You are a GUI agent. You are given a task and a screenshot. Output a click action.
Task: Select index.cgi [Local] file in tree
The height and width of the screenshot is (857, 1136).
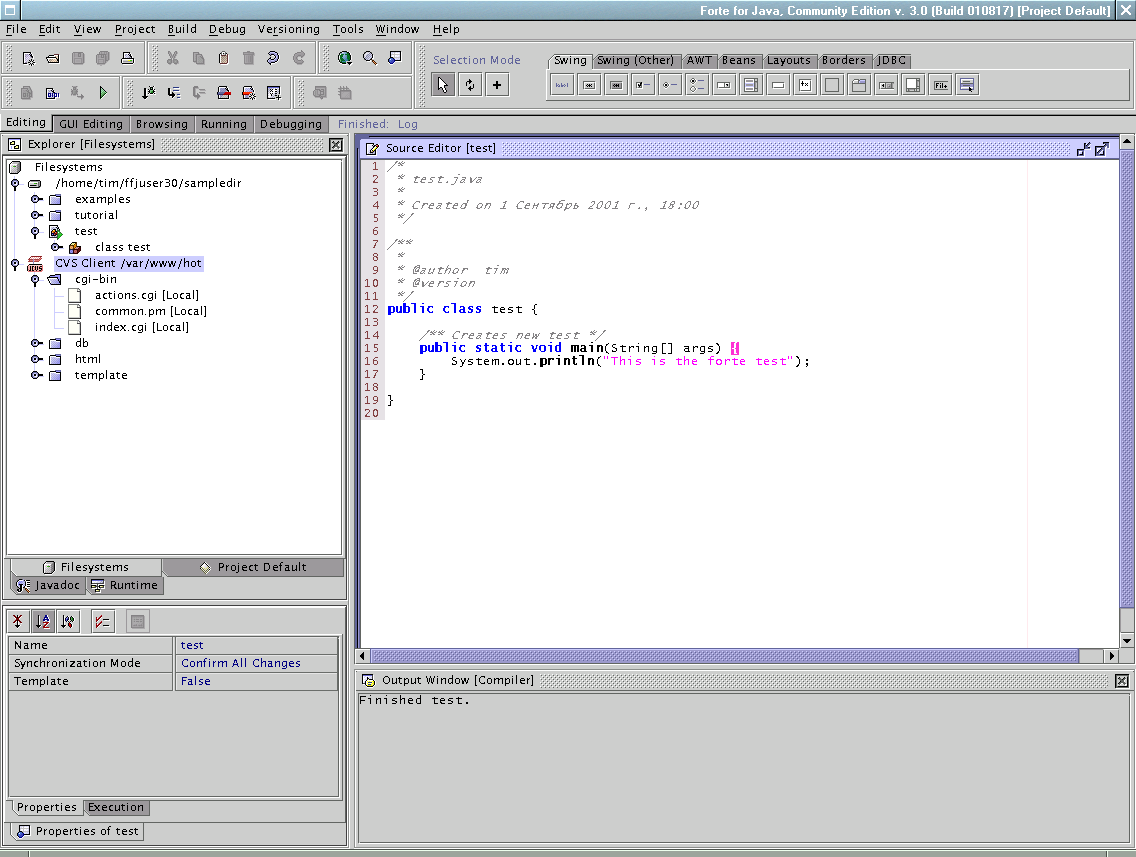[x=141, y=327]
